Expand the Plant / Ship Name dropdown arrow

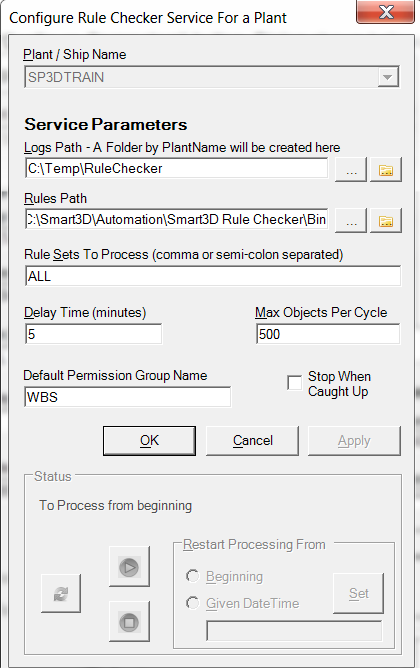[388, 77]
